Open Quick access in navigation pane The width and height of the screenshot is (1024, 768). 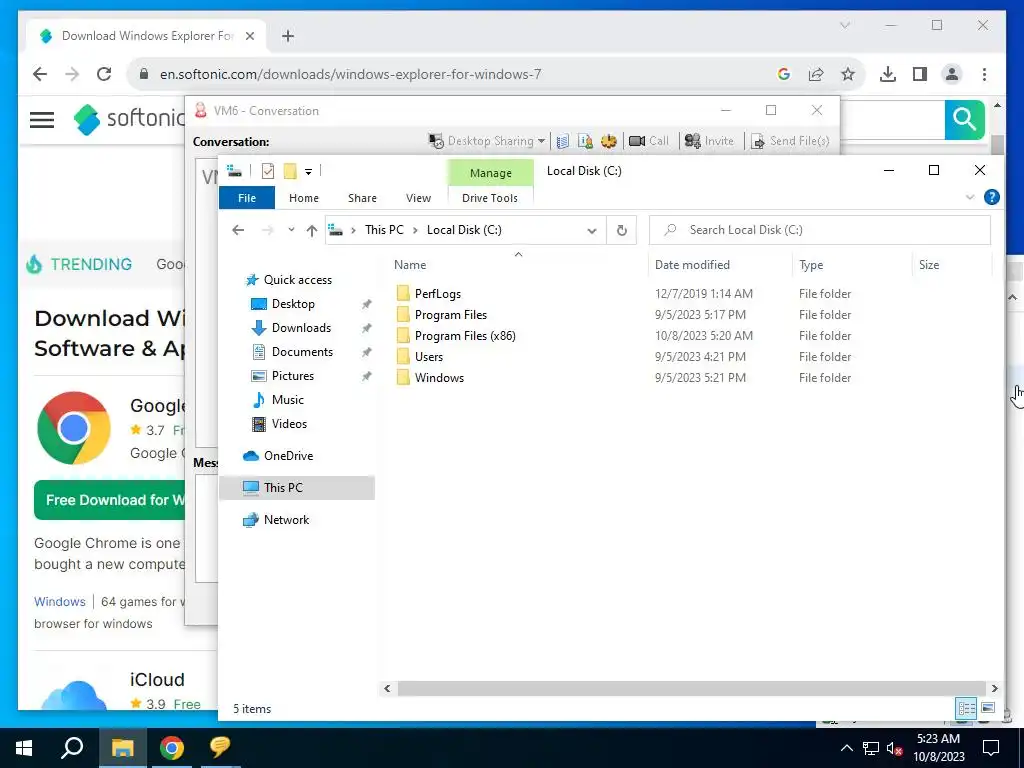click(x=297, y=280)
